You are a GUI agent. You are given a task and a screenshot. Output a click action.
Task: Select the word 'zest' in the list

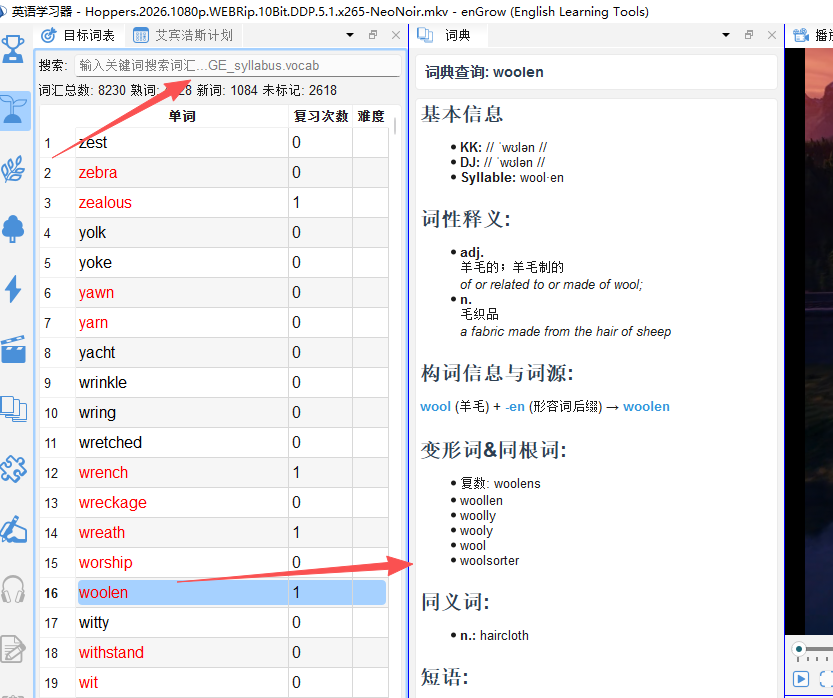(x=182, y=143)
